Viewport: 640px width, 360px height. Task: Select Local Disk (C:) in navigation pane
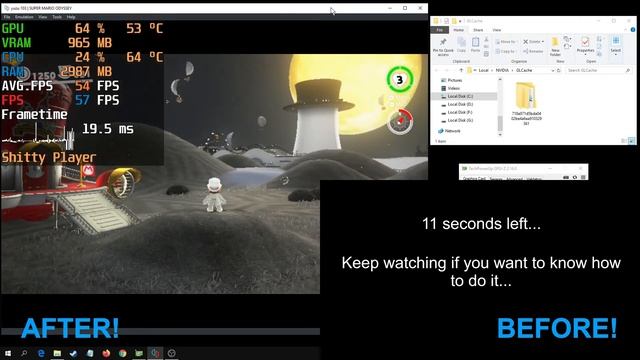coord(460,96)
